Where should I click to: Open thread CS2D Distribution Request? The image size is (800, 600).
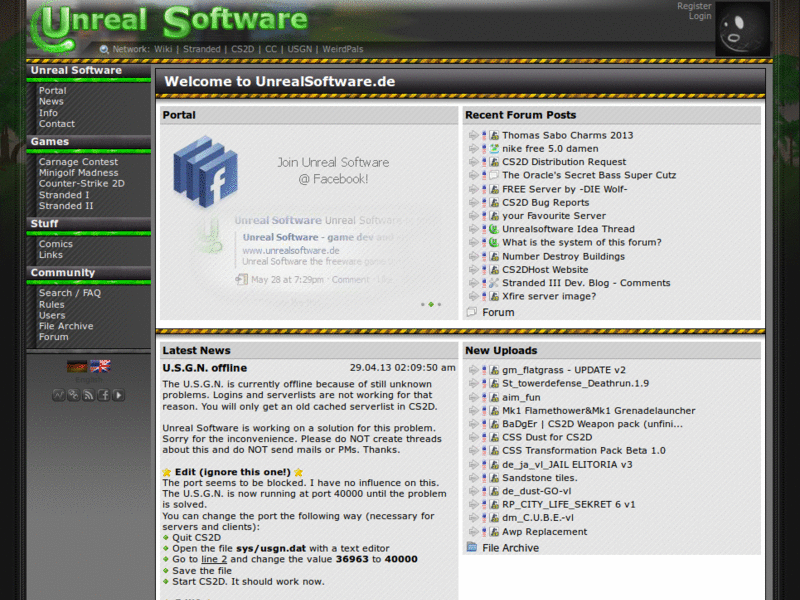click(x=564, y=162)
